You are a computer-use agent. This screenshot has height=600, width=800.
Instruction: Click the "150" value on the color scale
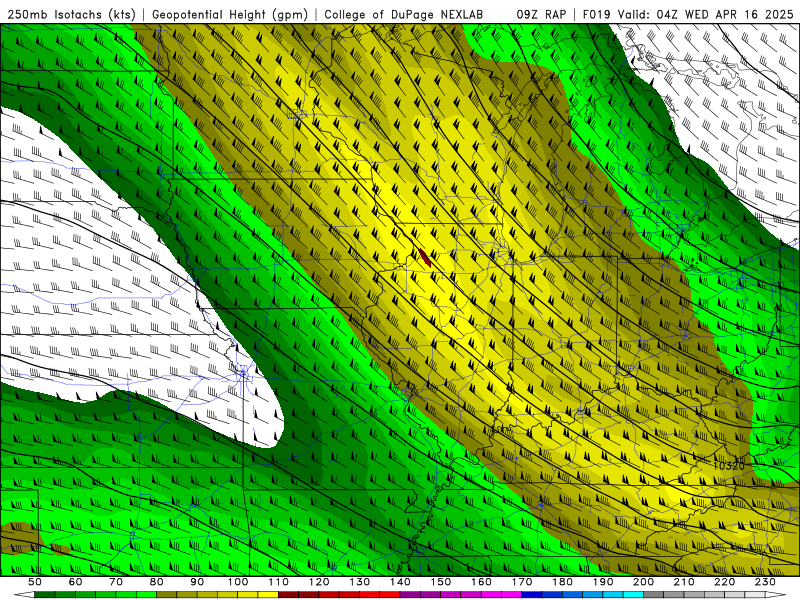441,582
